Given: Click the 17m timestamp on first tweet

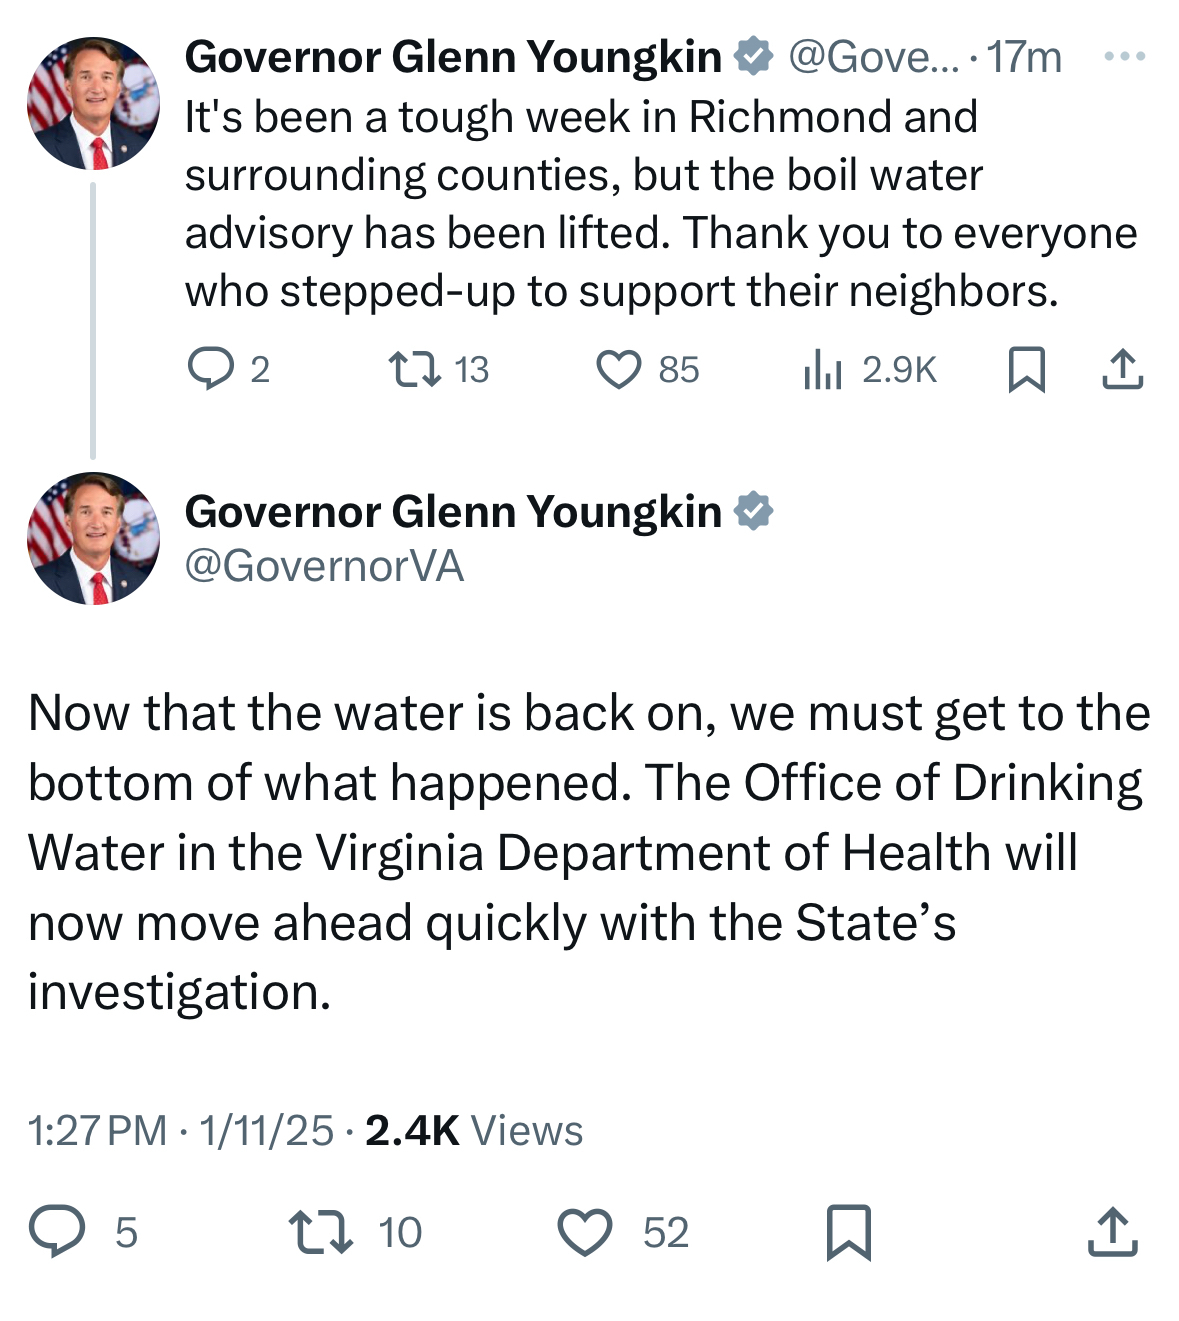Looking at the screenshot, I should coord(1024,57).
